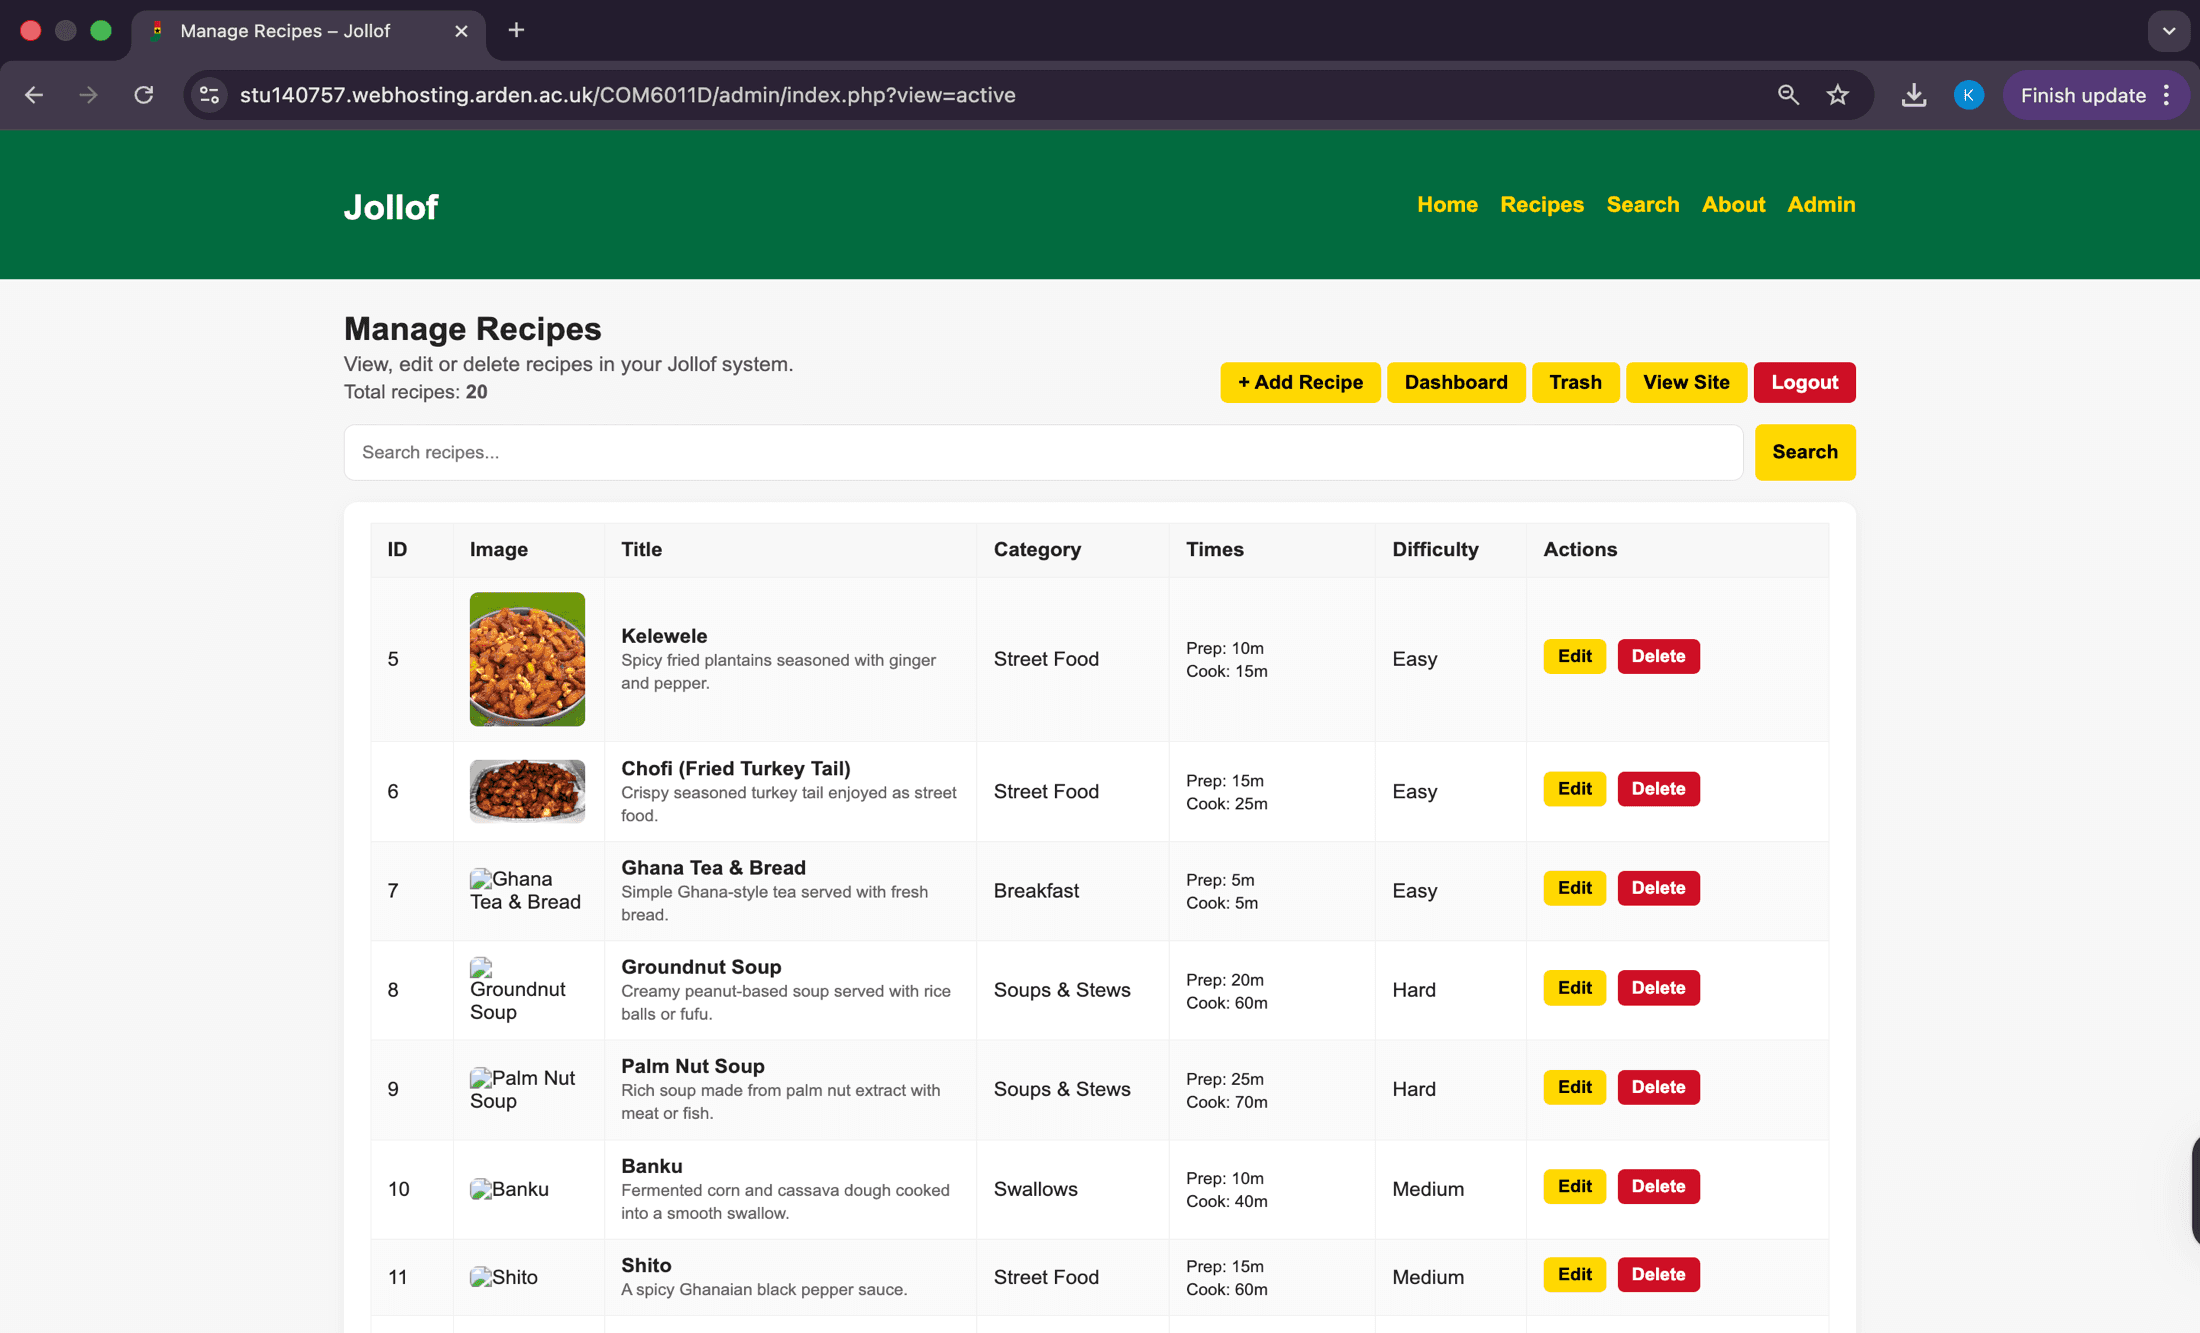
Task: Click the browser forward arrow
Action: click(x=89, y=95)
